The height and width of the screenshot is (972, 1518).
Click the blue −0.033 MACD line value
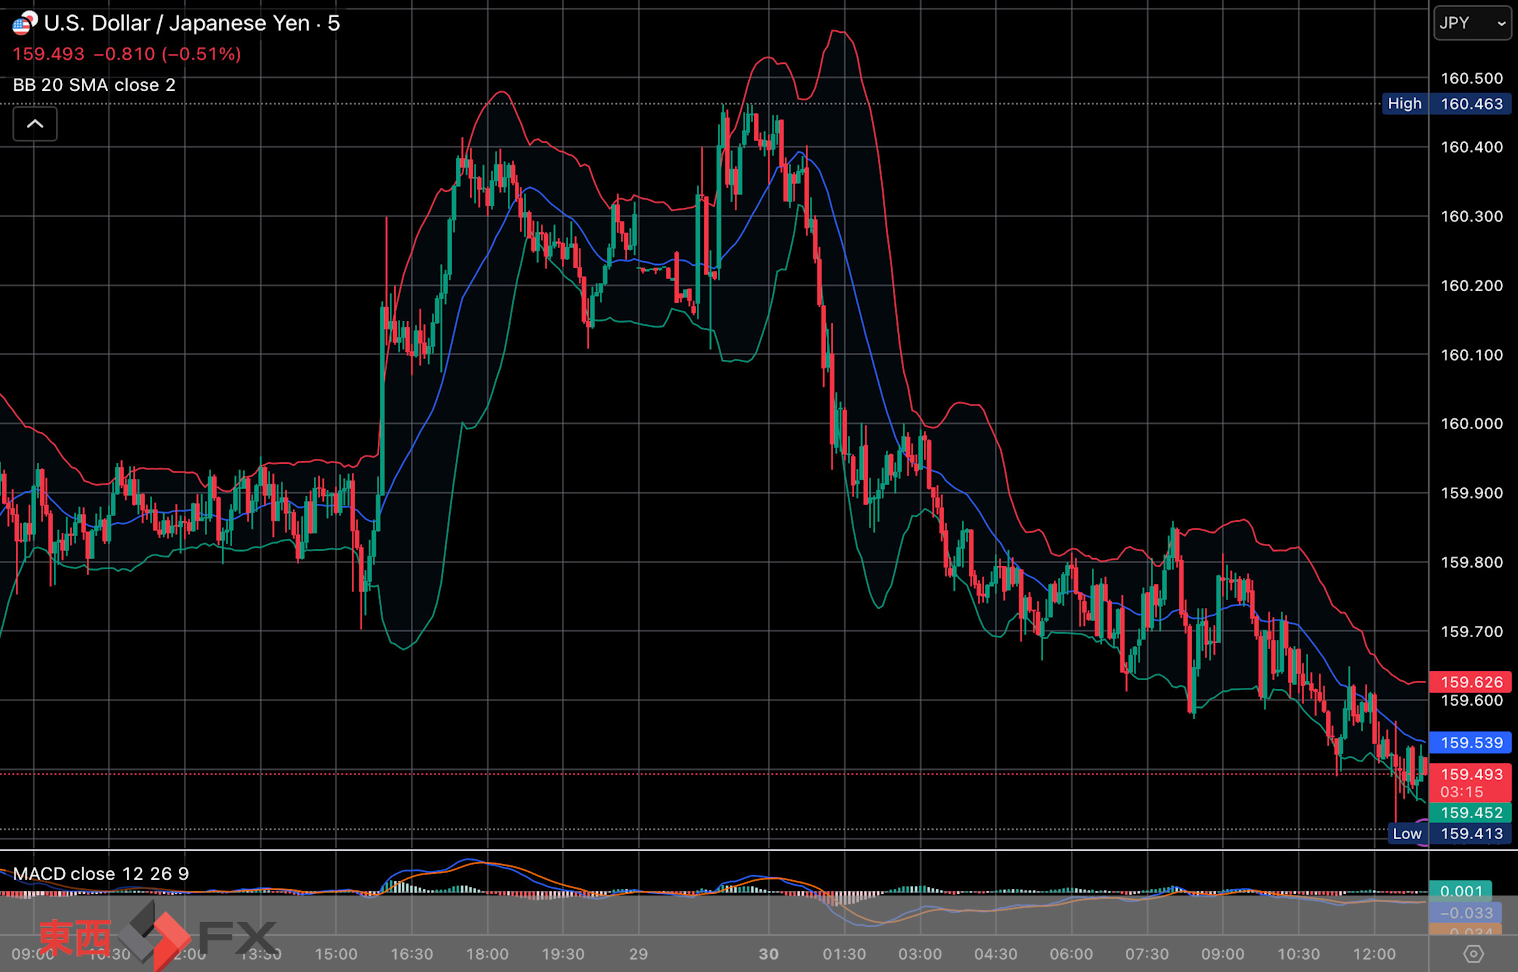point(1464,913)
